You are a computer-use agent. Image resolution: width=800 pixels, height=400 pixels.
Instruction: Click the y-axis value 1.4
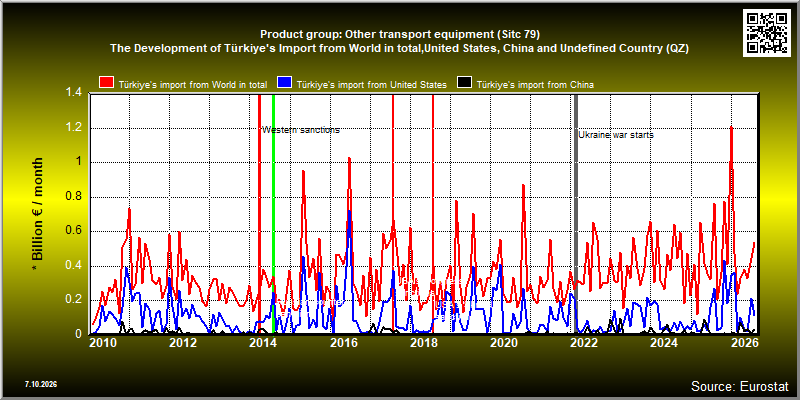click(74, 93)
